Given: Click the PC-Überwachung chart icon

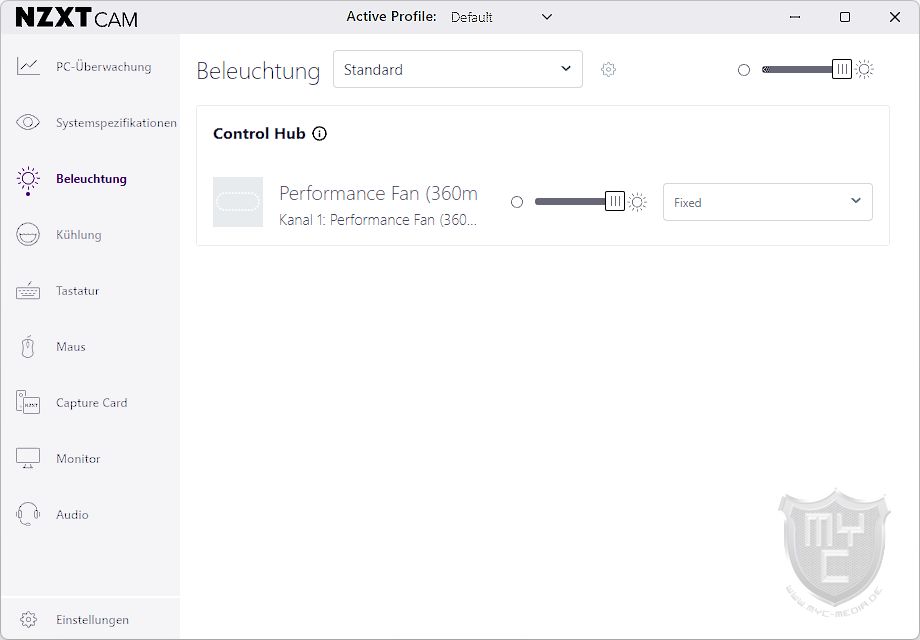Looking at the screenshot, I should [28, 67].
